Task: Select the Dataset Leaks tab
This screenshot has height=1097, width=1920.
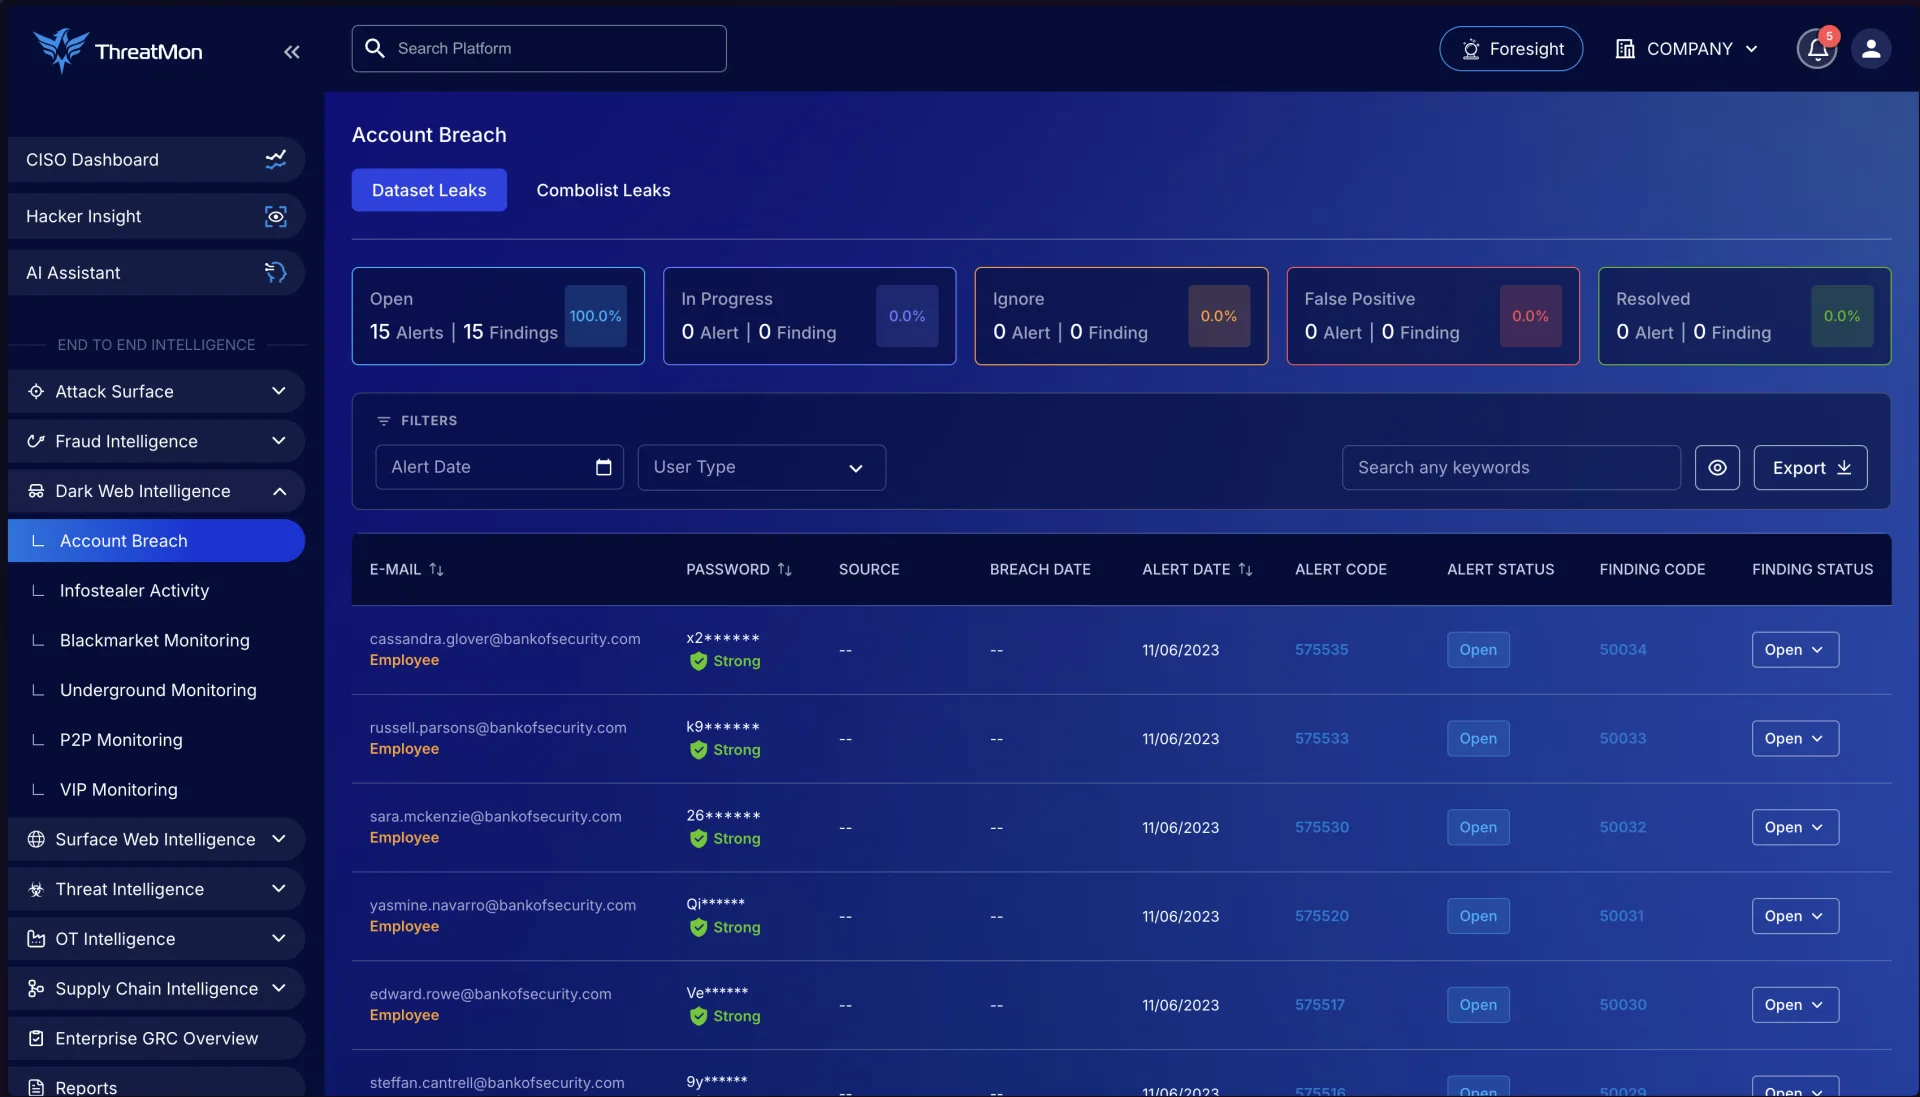Action: click(429, 190)
